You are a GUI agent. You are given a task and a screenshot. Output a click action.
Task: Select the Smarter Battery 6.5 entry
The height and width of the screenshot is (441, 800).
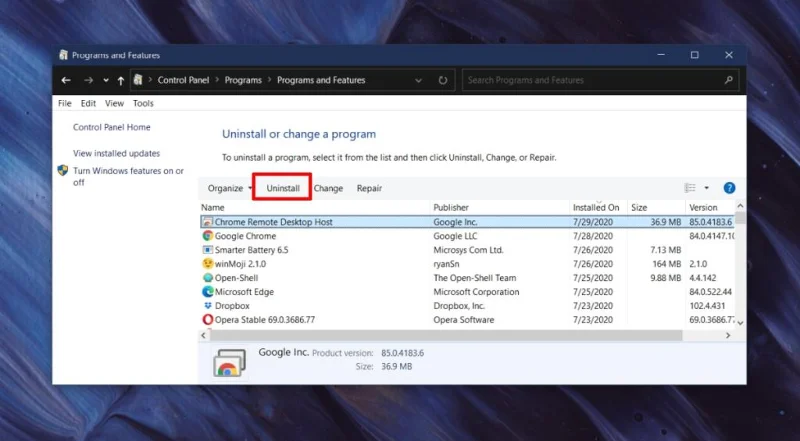point(252,250)
